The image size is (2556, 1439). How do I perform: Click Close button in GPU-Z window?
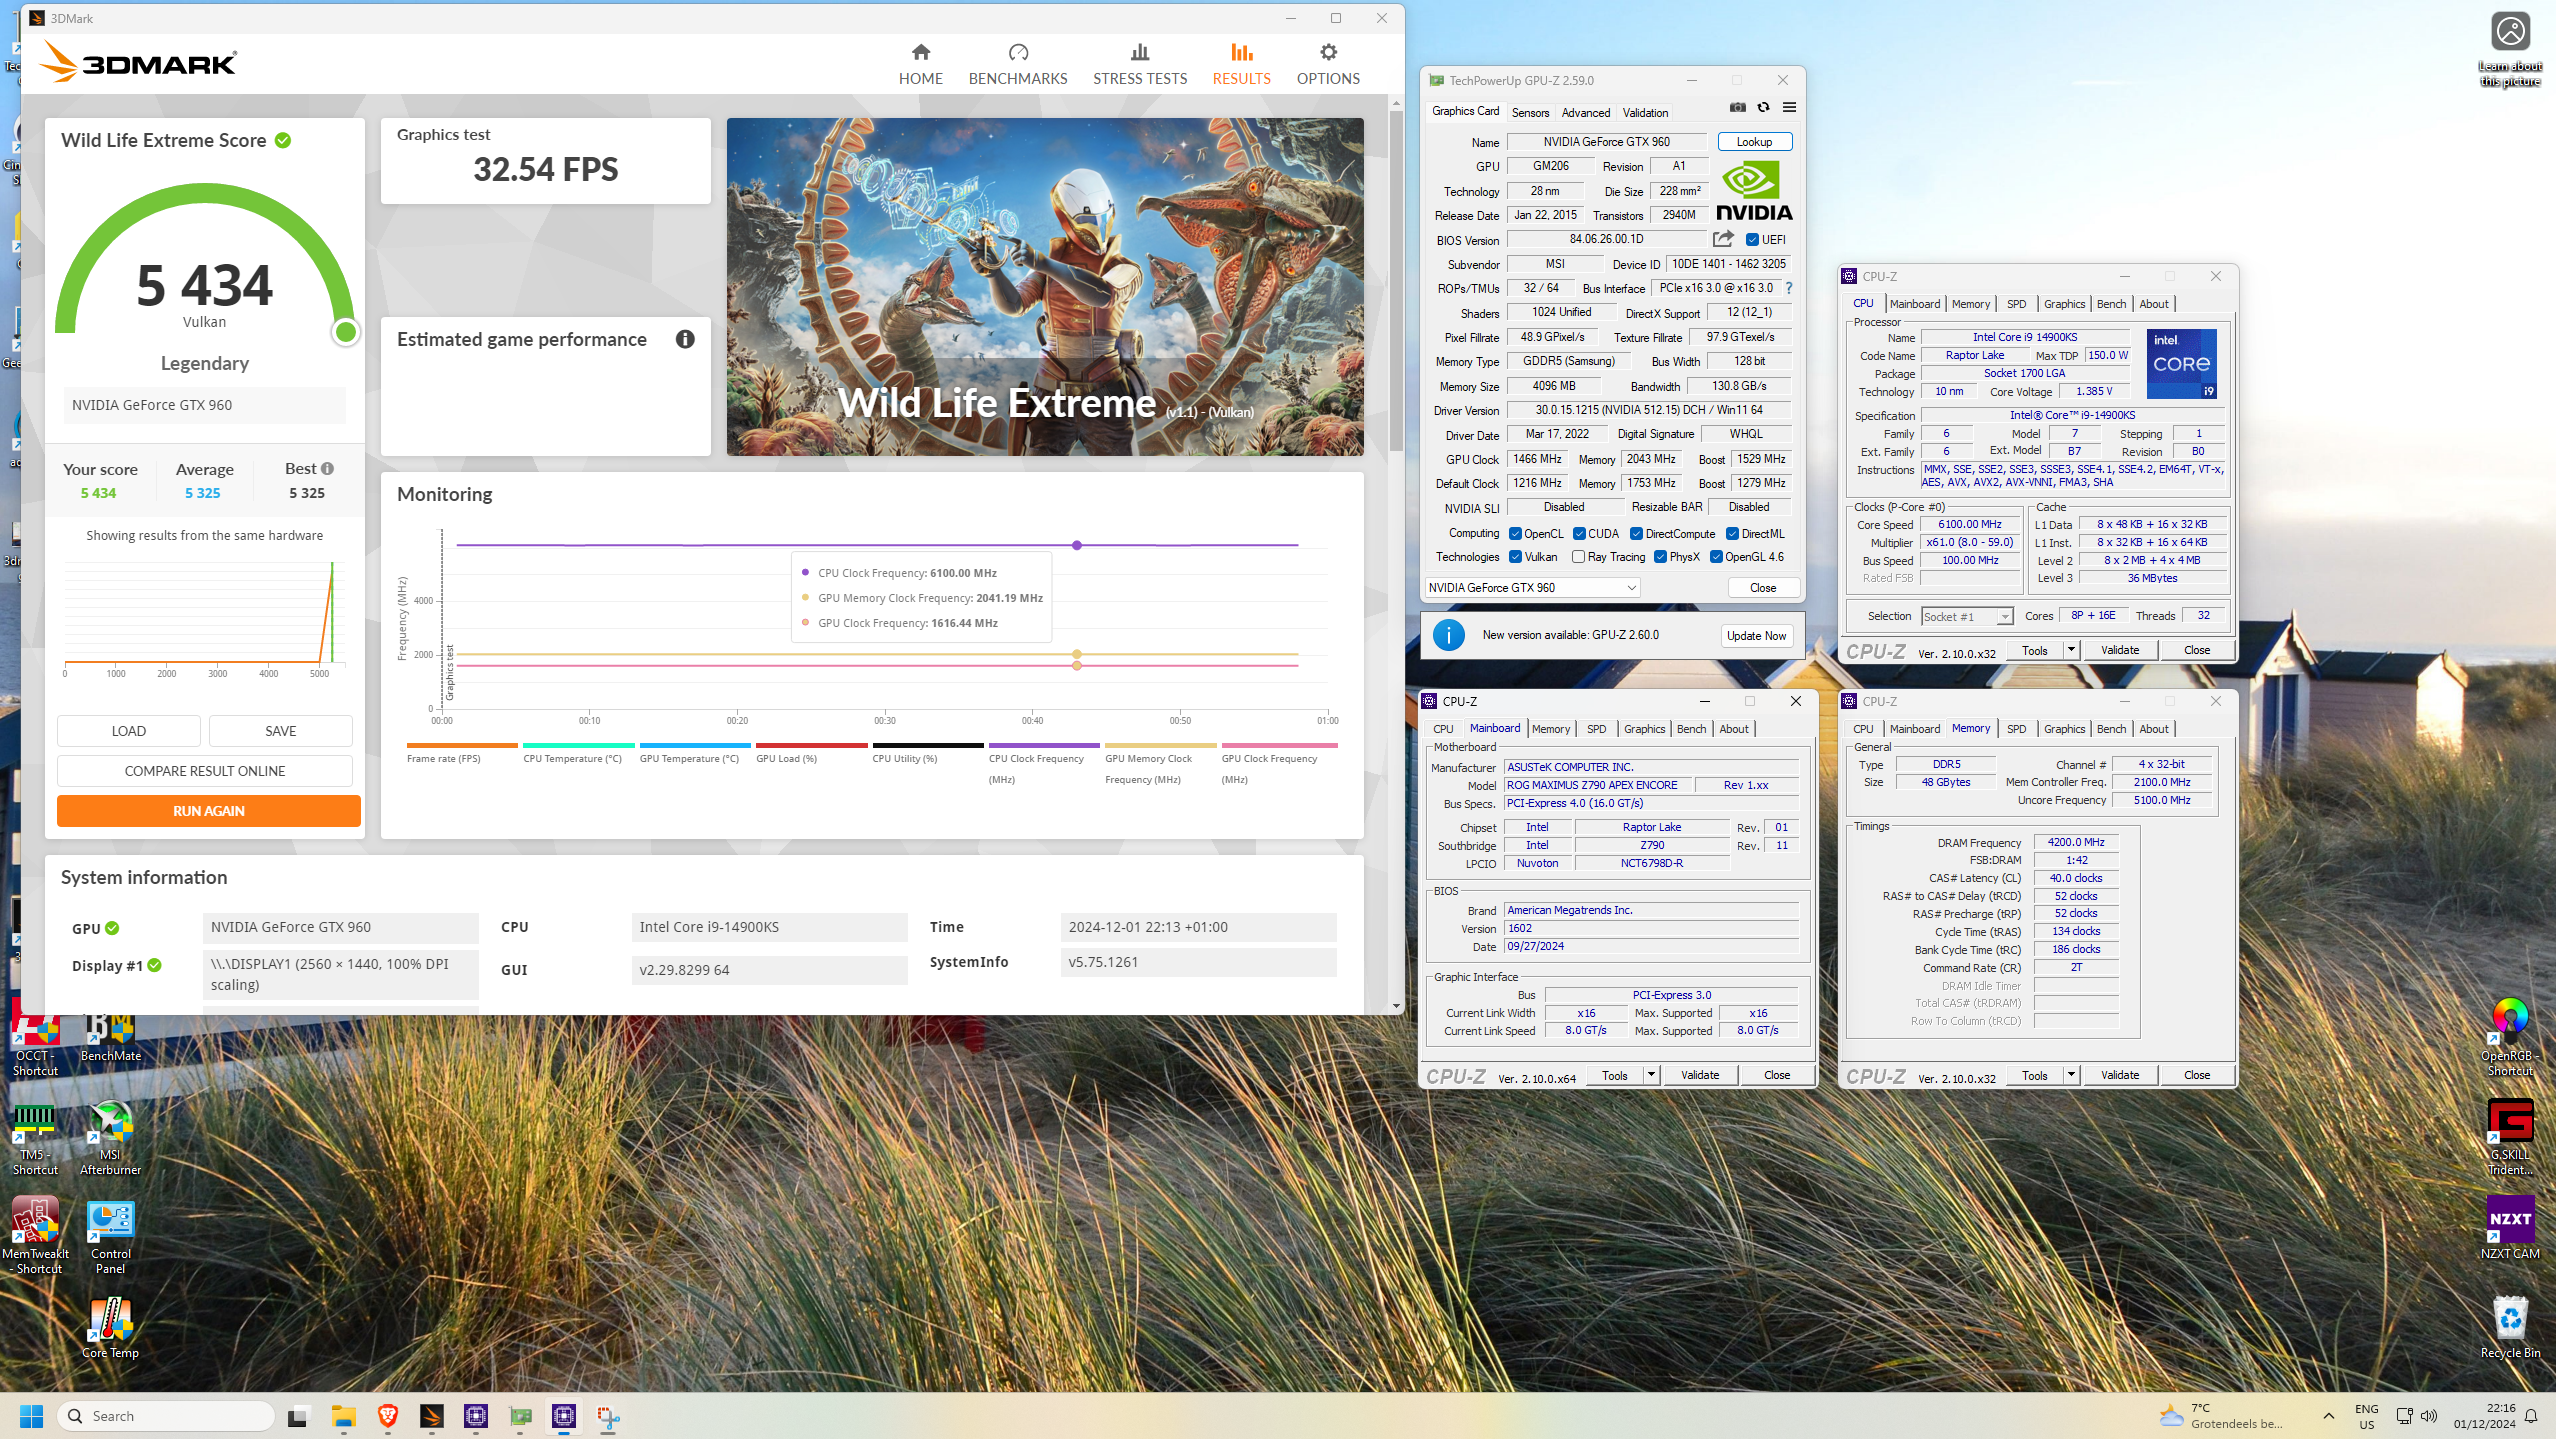(1763, 588)
